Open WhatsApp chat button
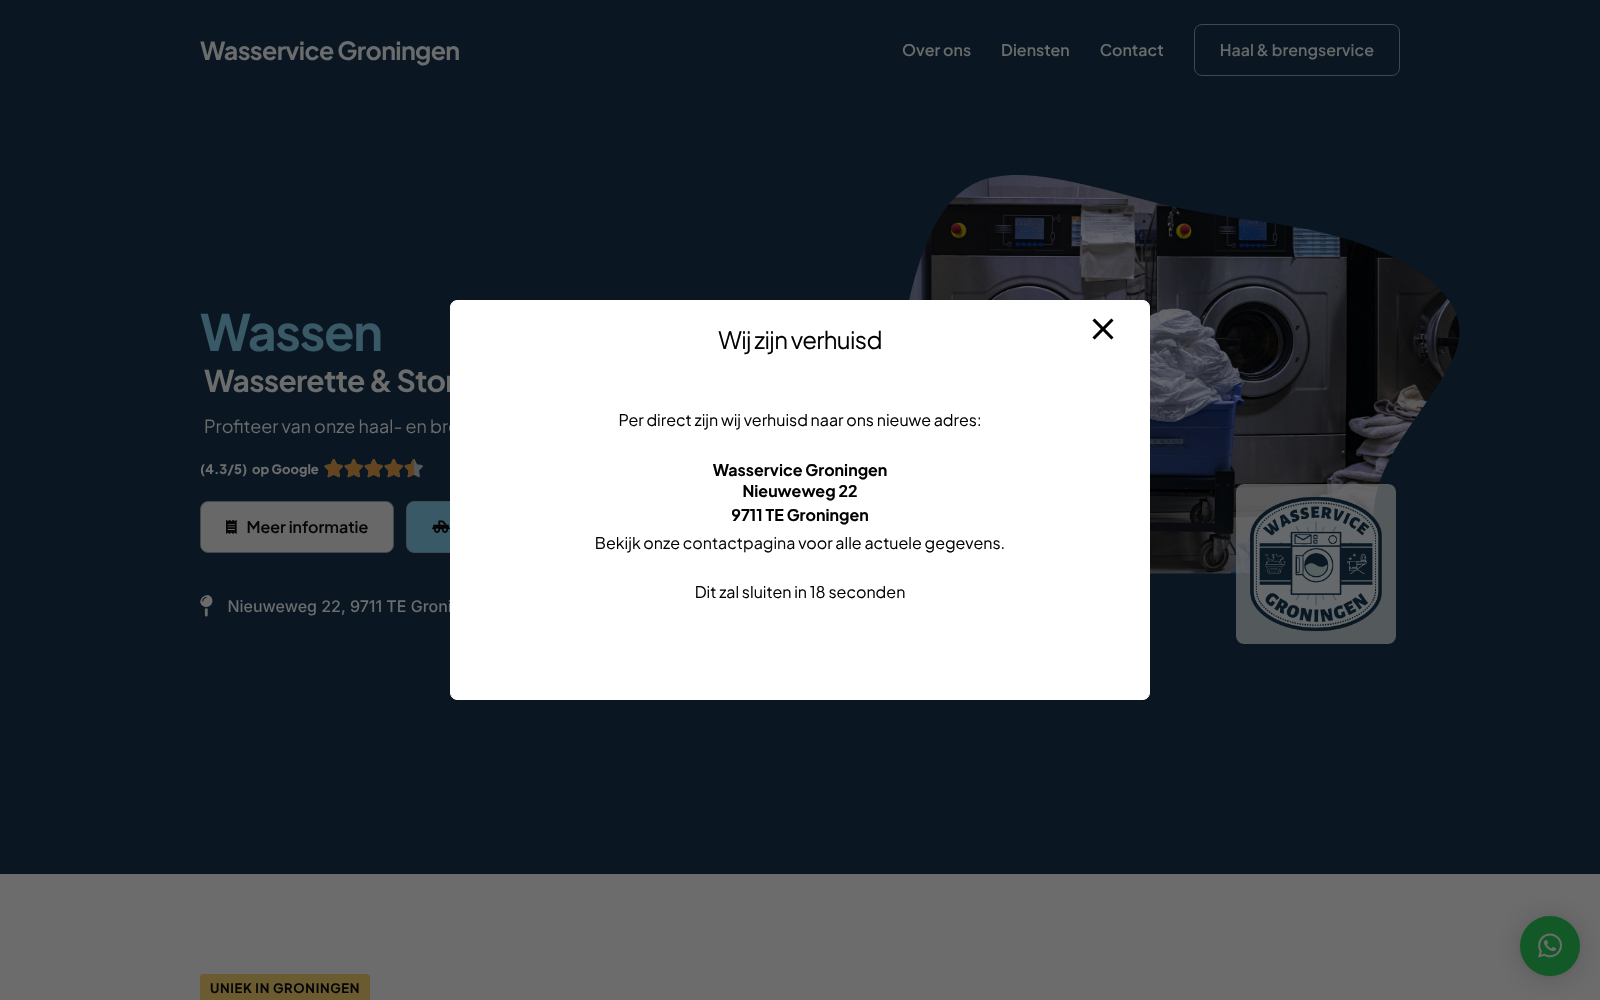The image size is (1600, 1000). click(x=1549, y=946)
